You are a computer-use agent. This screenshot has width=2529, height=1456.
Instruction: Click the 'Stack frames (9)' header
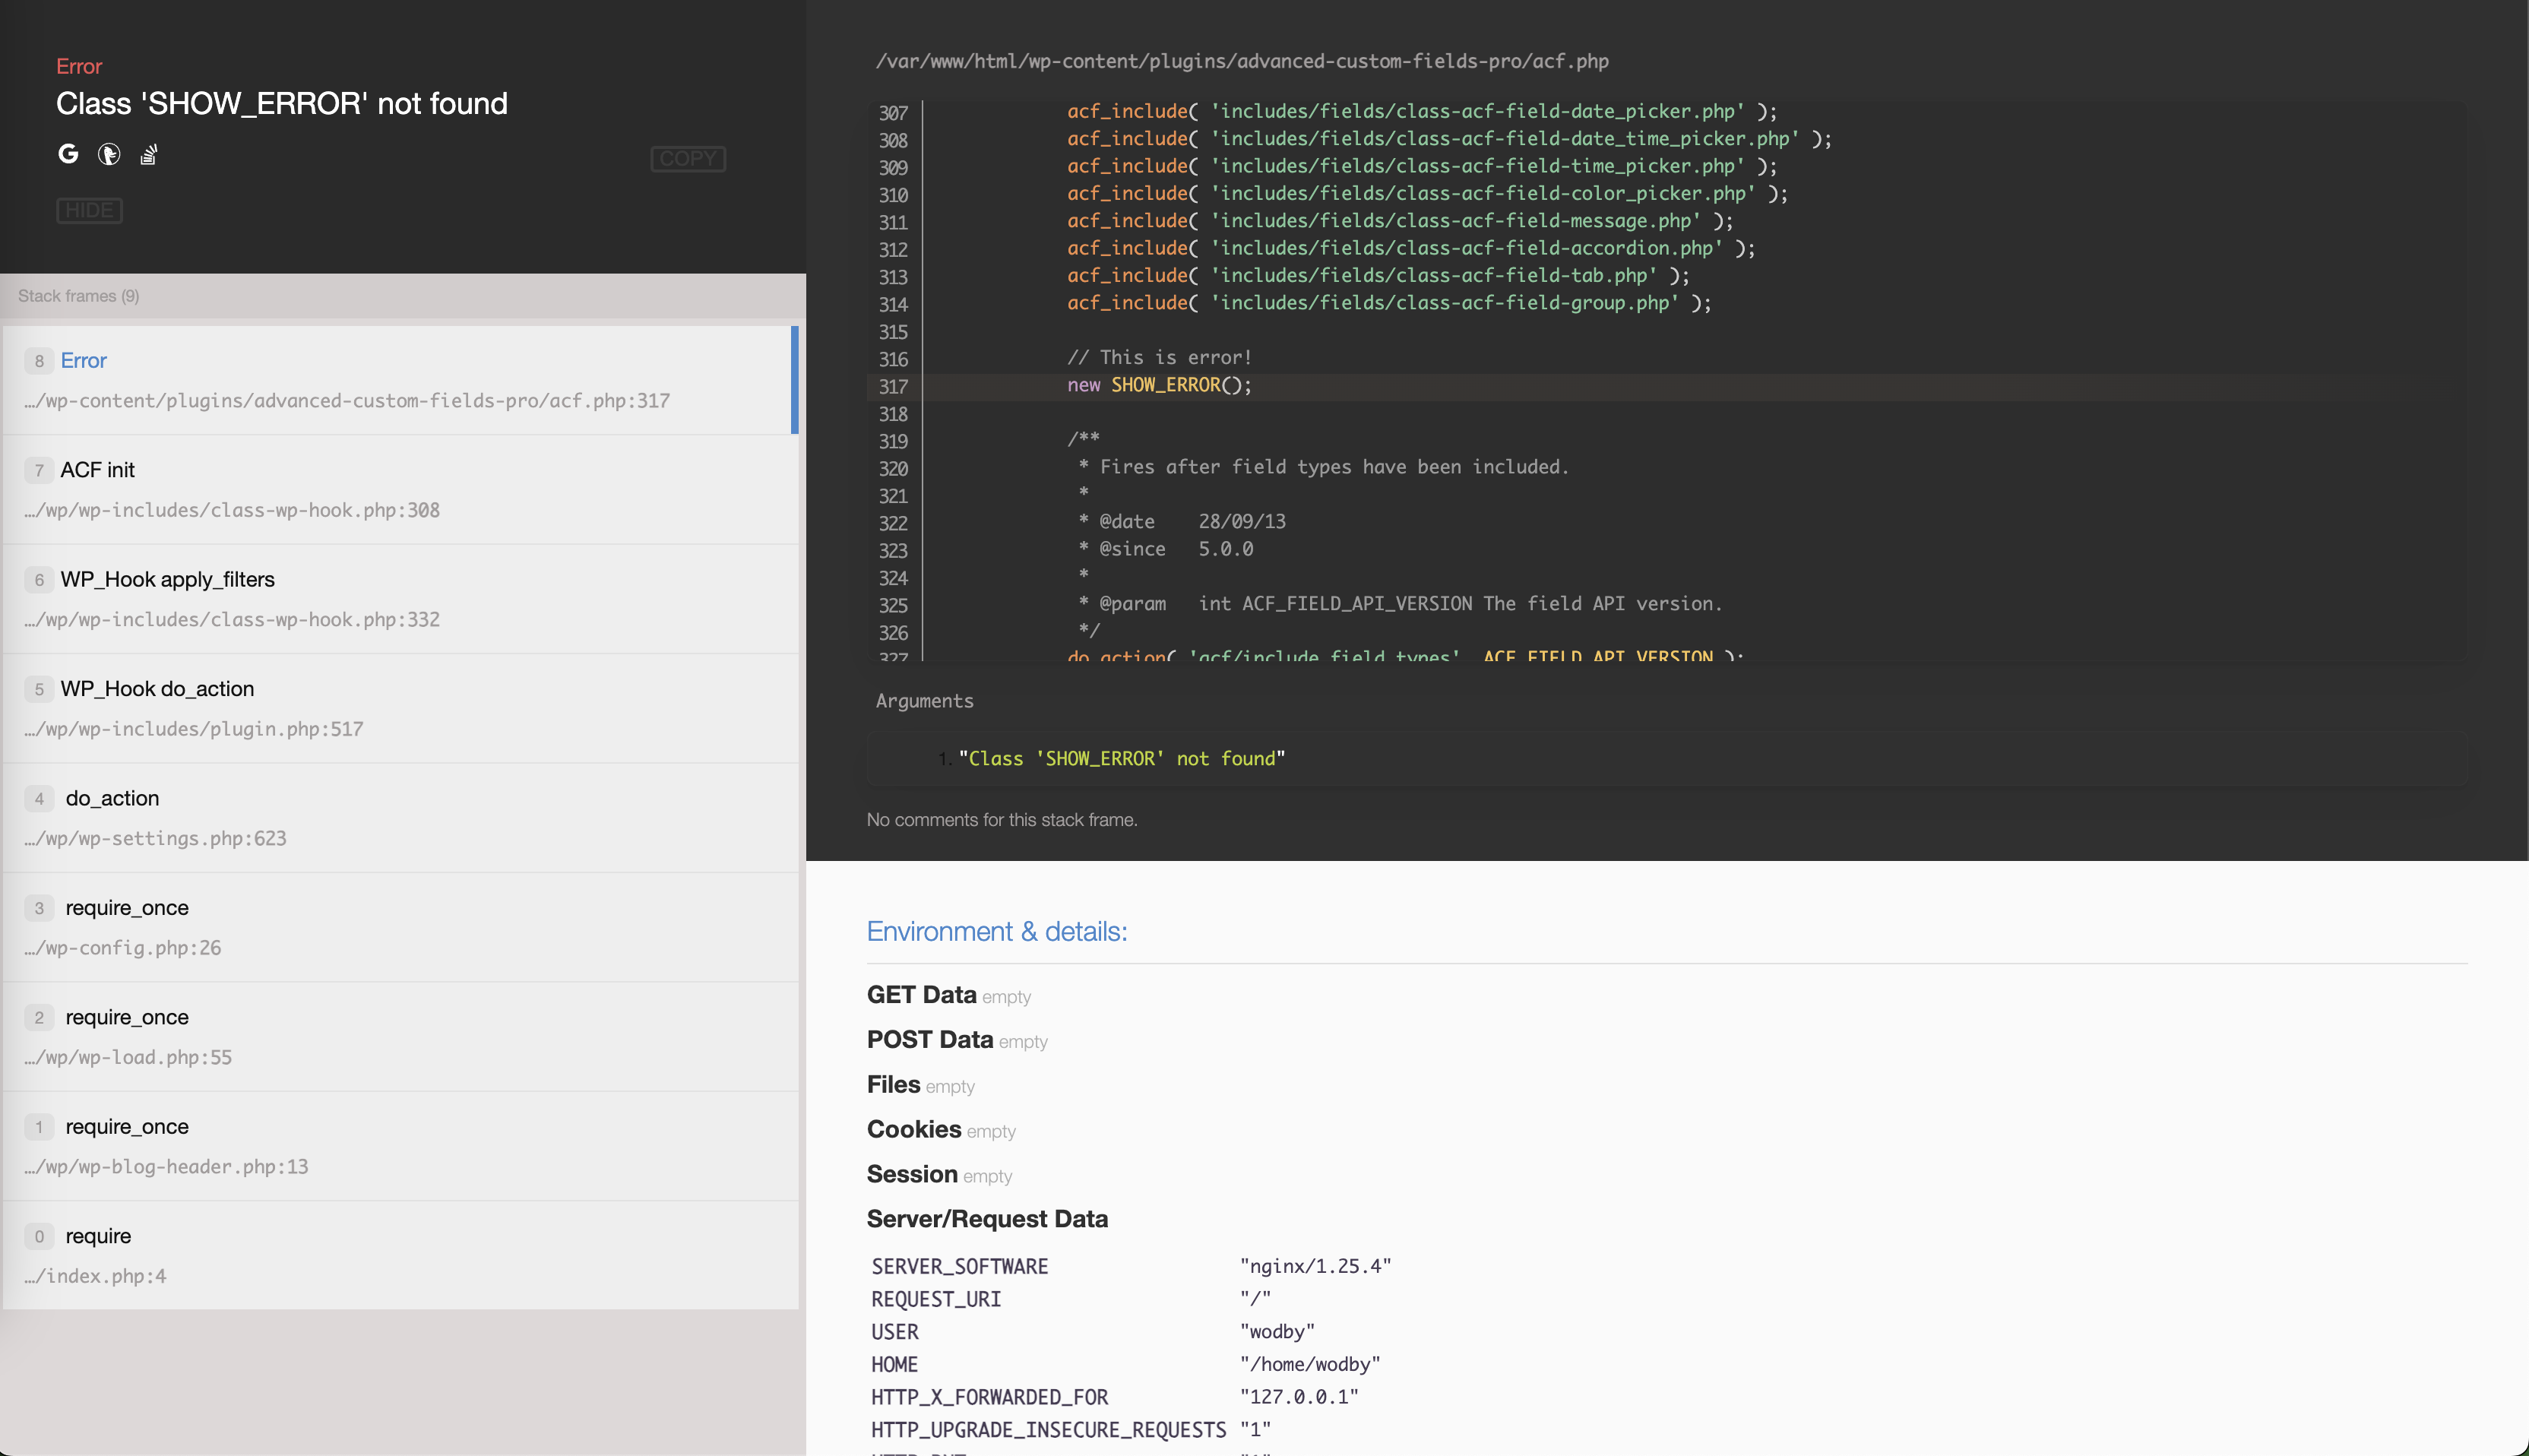[x=79, y=296]
